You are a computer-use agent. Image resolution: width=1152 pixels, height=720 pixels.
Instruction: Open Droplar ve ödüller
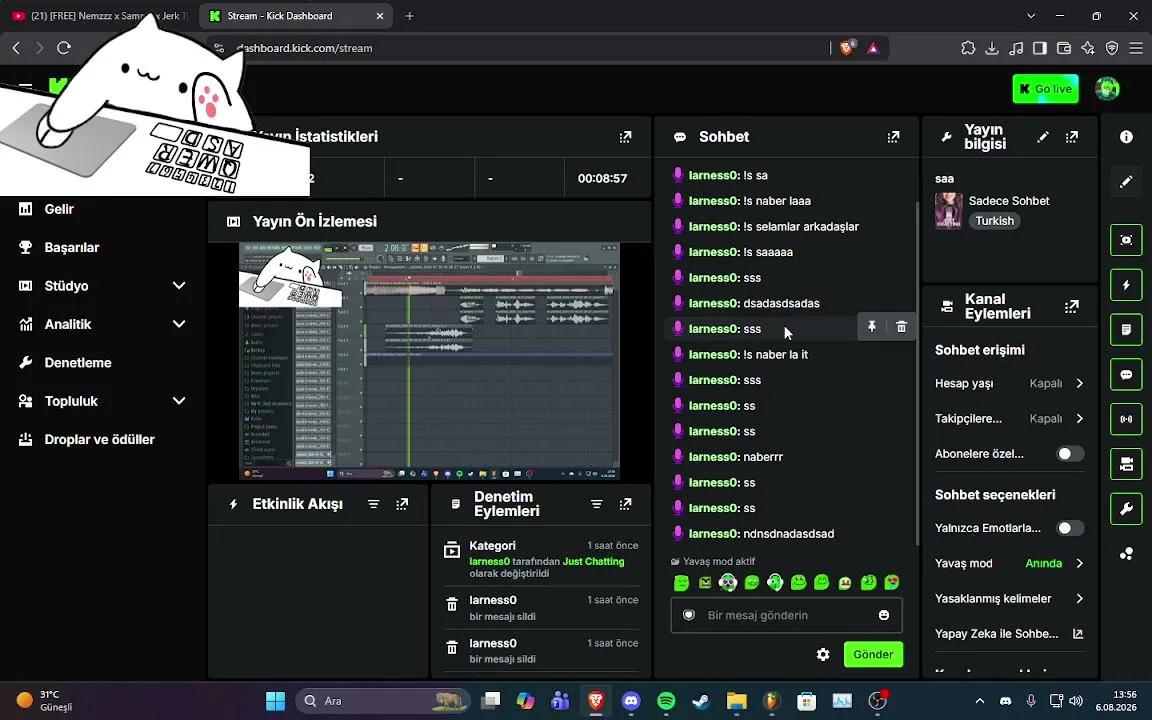101,439
